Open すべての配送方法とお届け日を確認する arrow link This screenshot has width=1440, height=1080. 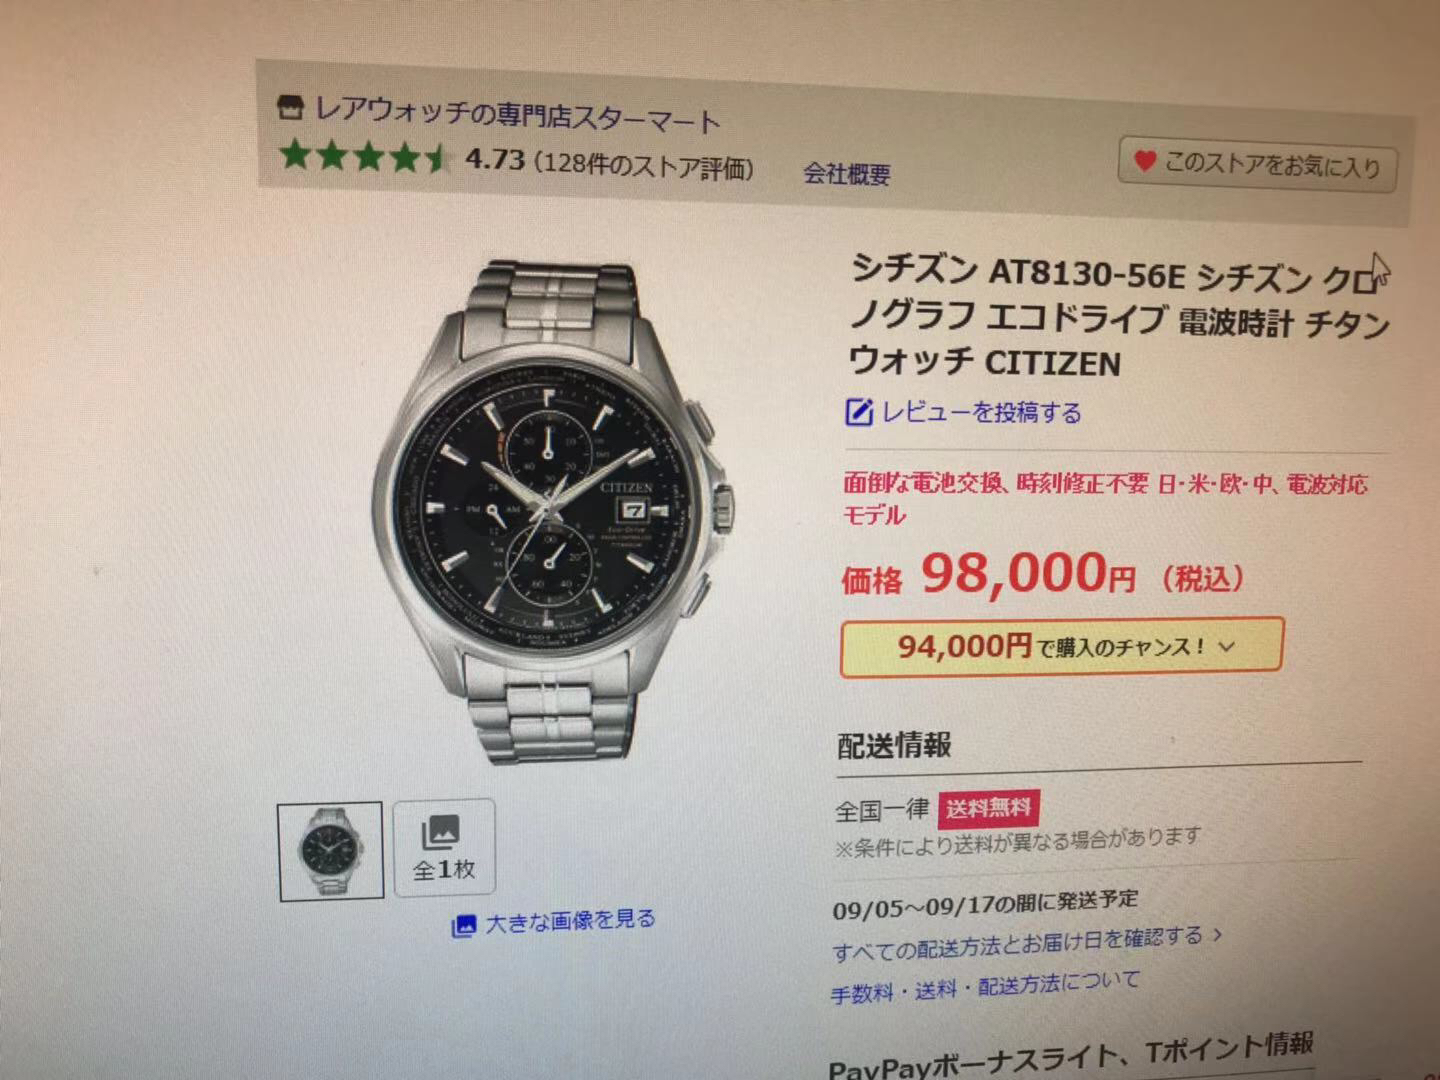1028,942
